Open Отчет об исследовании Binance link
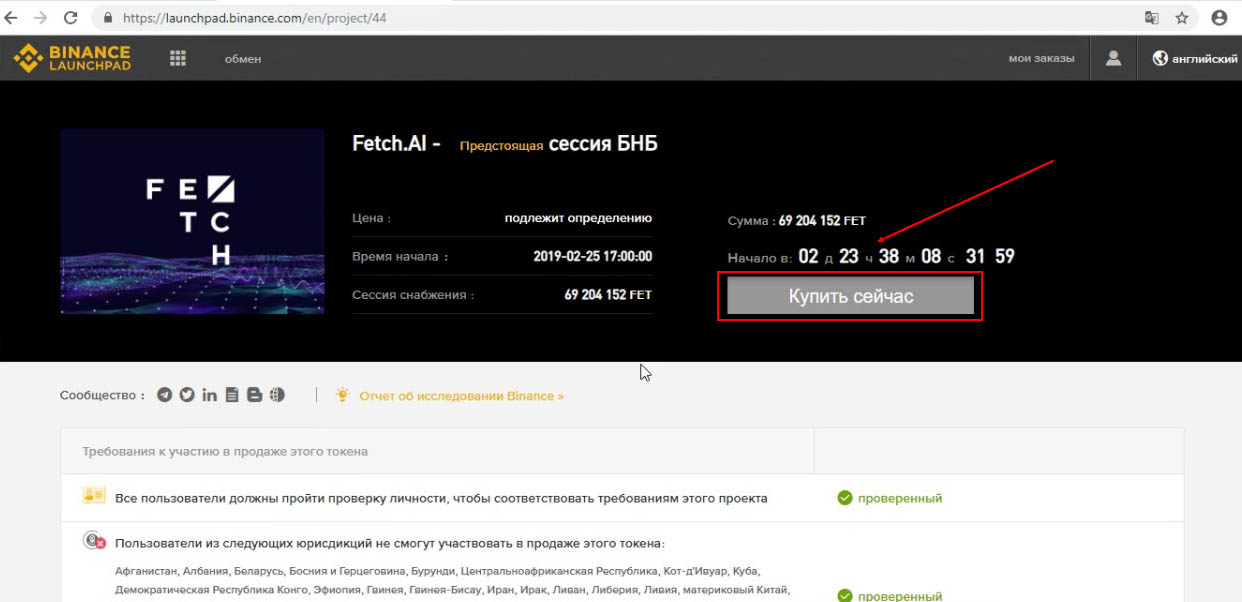The width and height of the screenshot is (1242, 602). [461, 396]
